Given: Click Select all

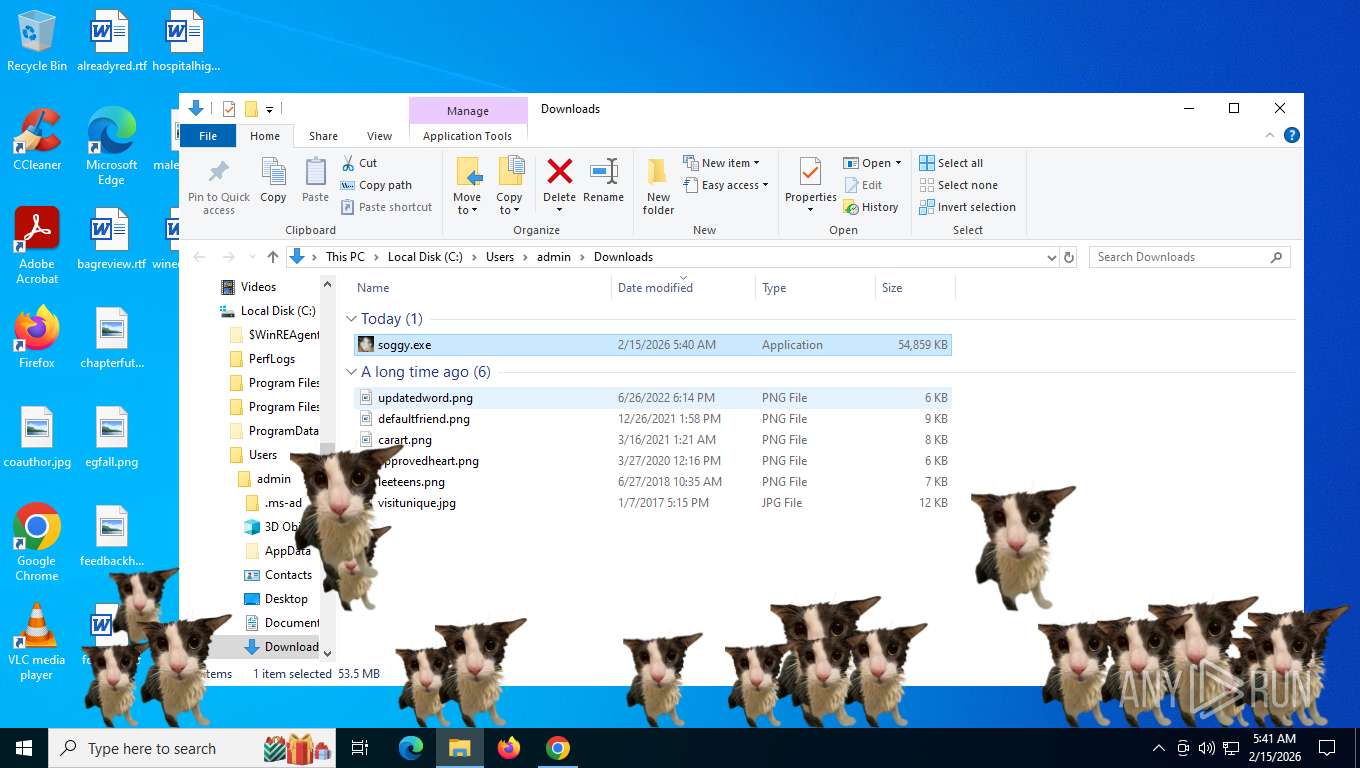Looking at the screenshot, I should (951, 163).
